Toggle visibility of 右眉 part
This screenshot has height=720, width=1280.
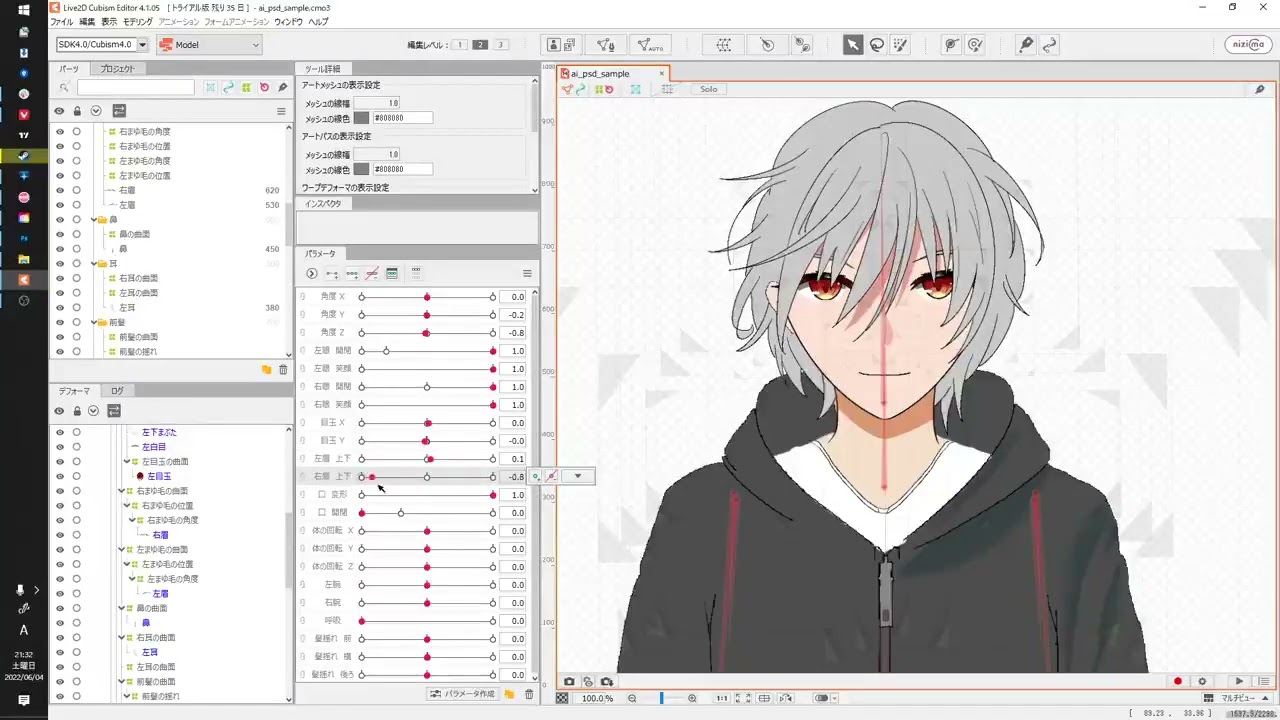(x=60, y=190)
